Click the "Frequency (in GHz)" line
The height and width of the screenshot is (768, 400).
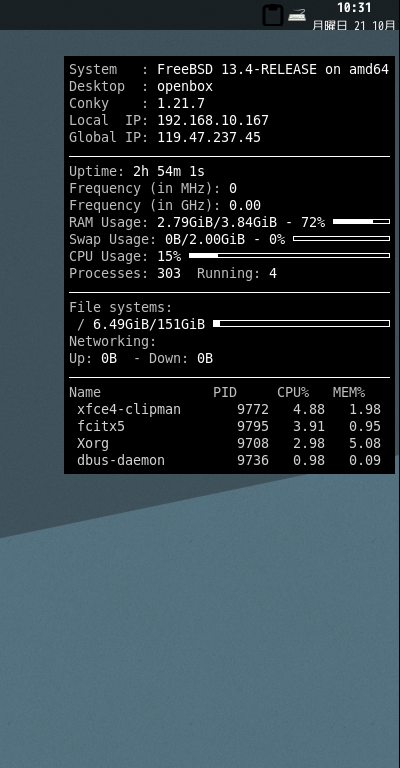[x=165, y=205]
